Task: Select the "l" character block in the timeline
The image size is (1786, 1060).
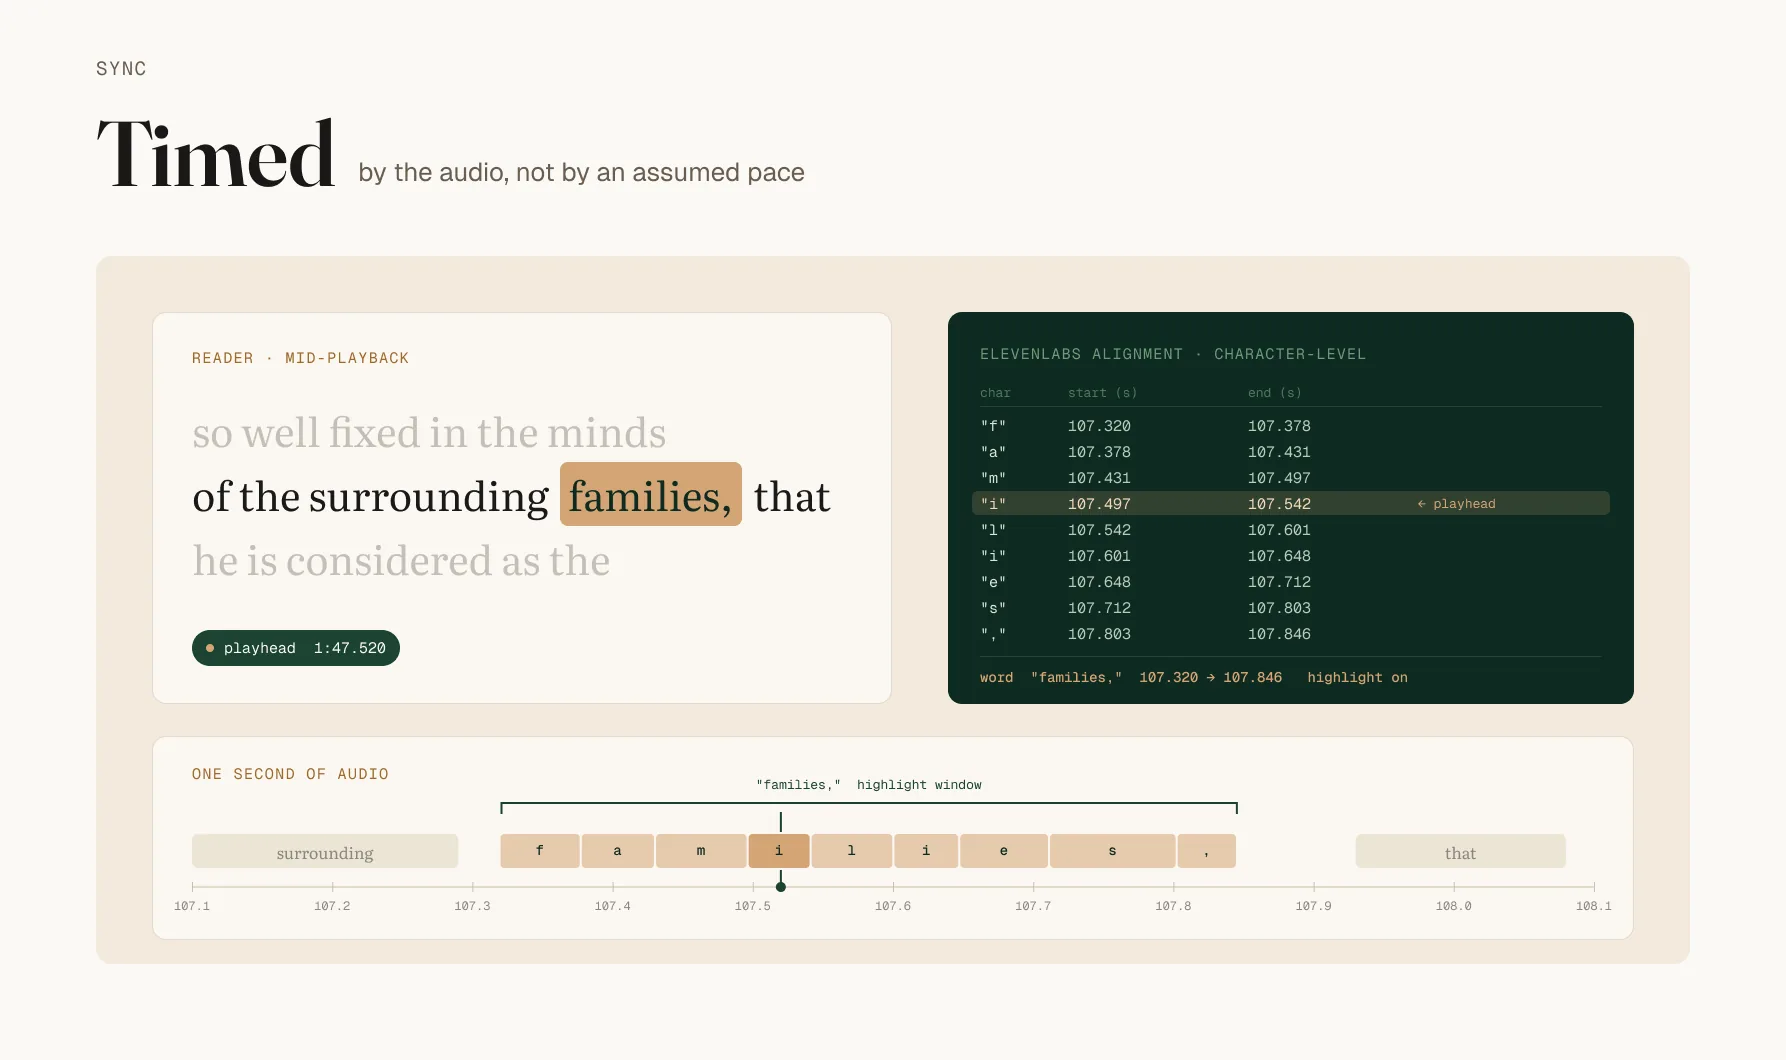Action: (x=852, y=851)
